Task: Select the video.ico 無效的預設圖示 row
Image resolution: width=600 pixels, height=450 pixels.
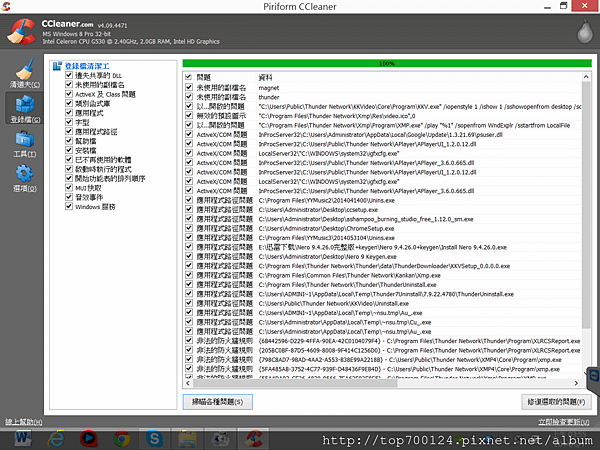Action: click(x=383, y=116)
